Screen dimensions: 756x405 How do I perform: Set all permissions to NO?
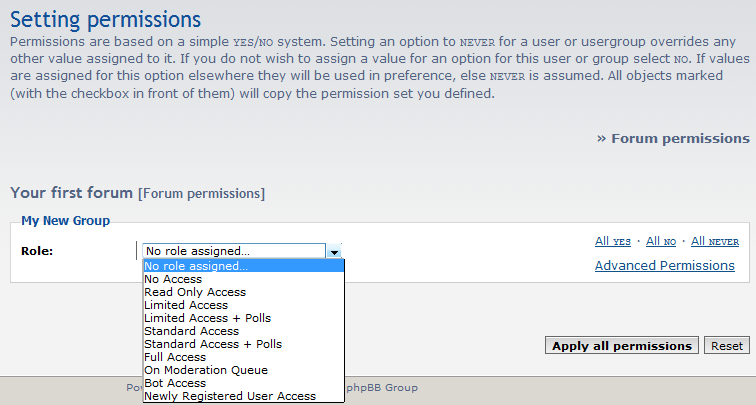pyautogui.click(x=661, y=241)
